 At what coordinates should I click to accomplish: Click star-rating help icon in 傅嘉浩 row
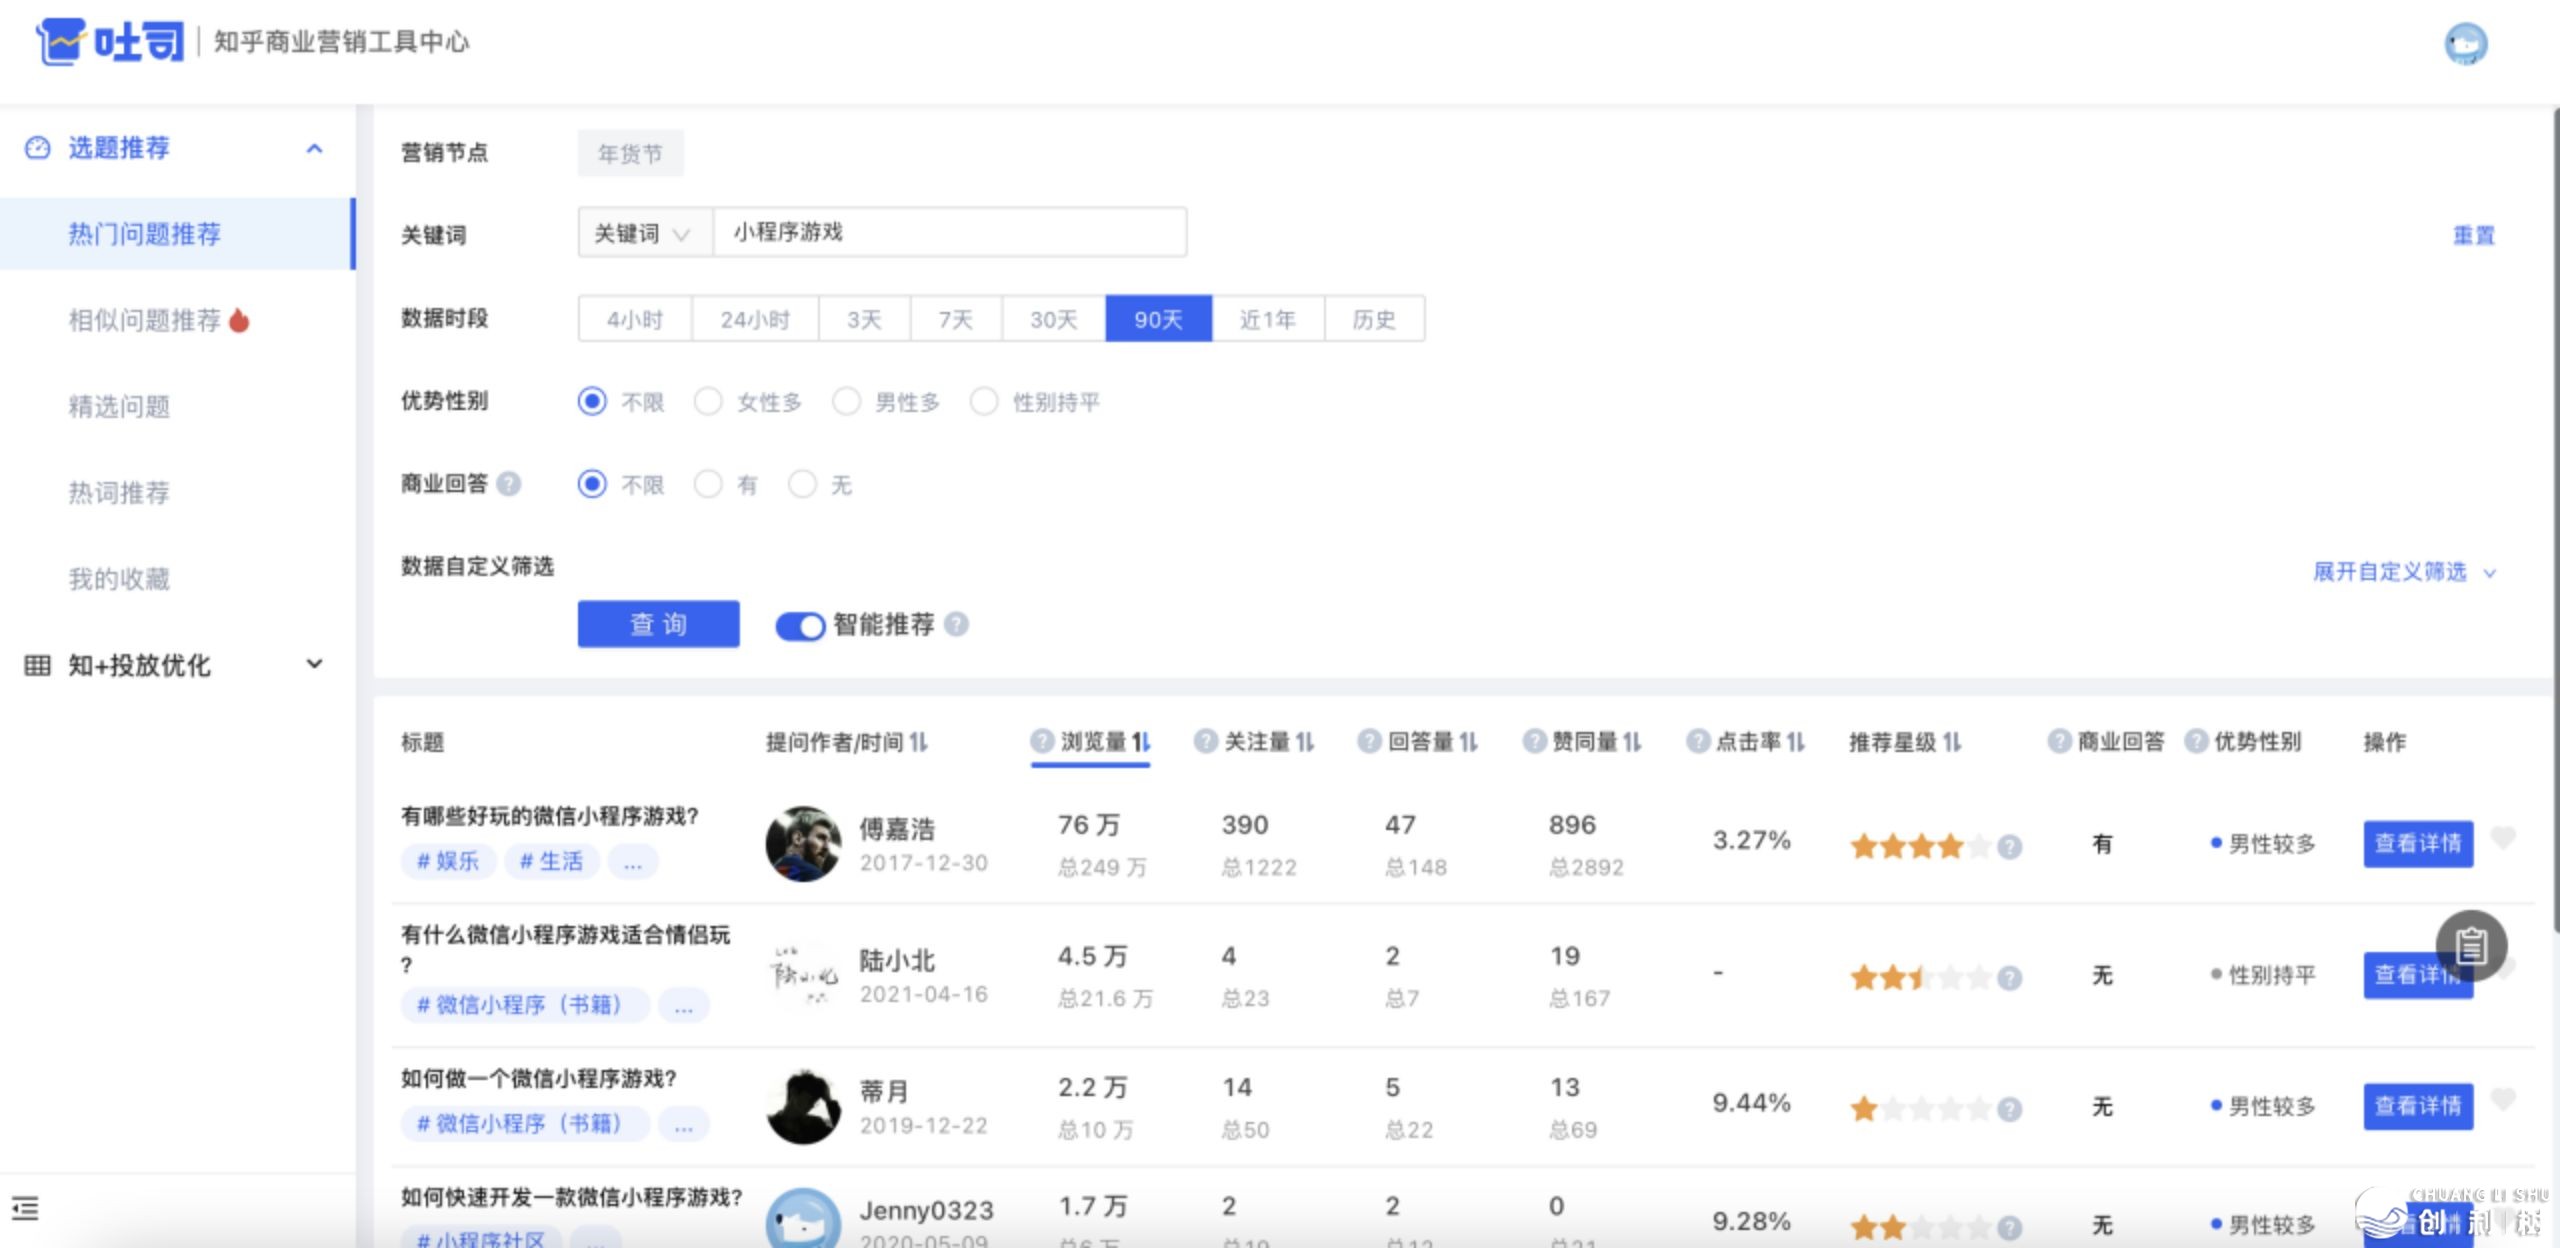pyautogui.click(x=2010, y=847)
